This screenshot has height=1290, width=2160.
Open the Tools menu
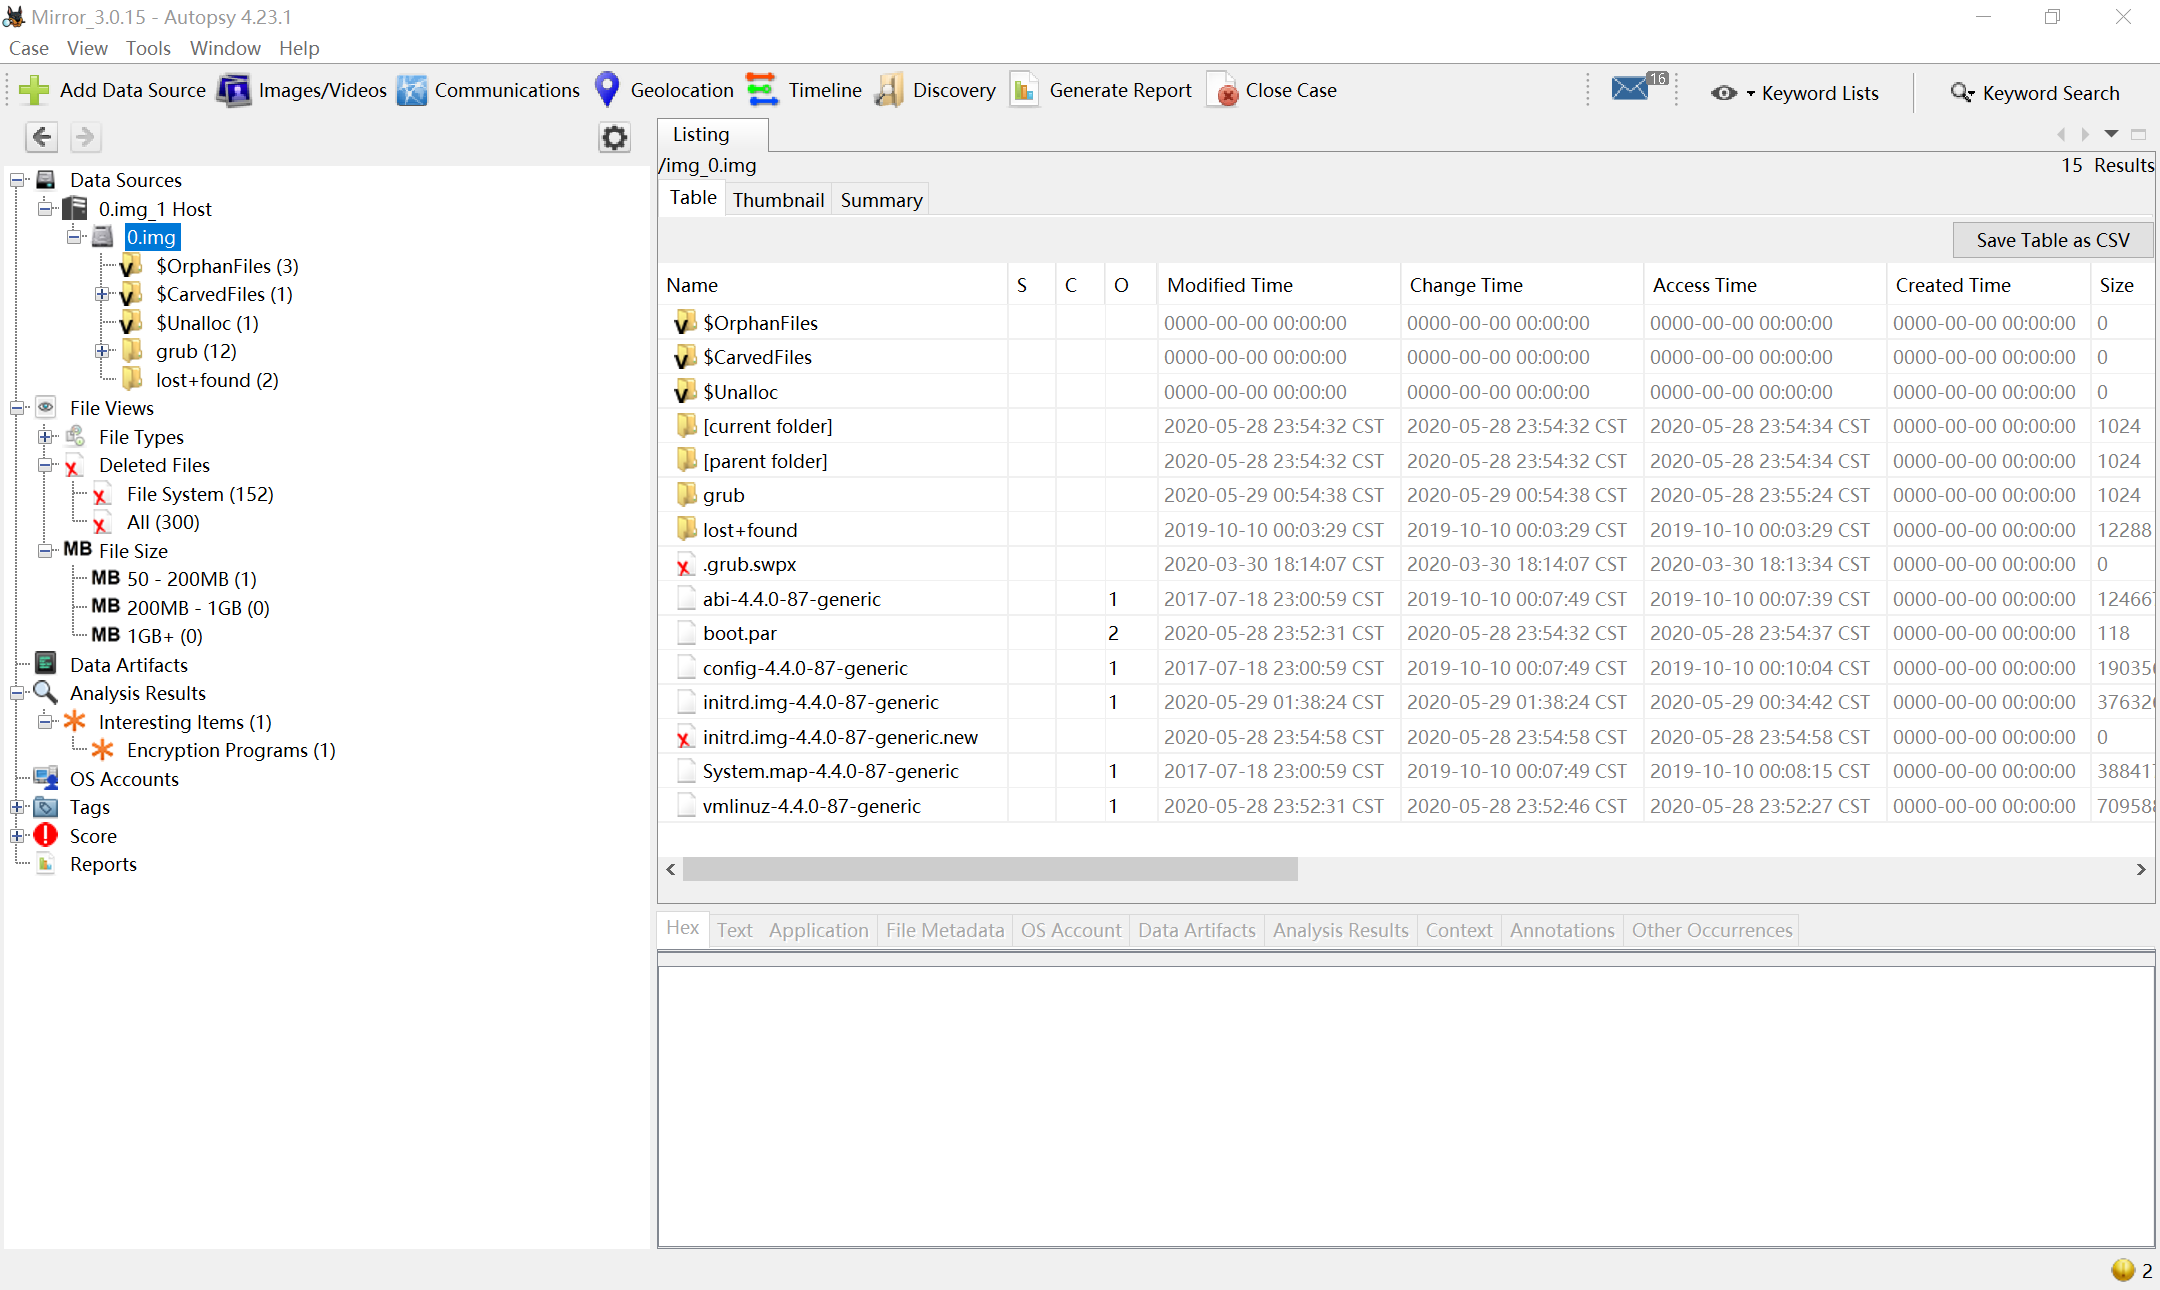[x=148, y=48]
